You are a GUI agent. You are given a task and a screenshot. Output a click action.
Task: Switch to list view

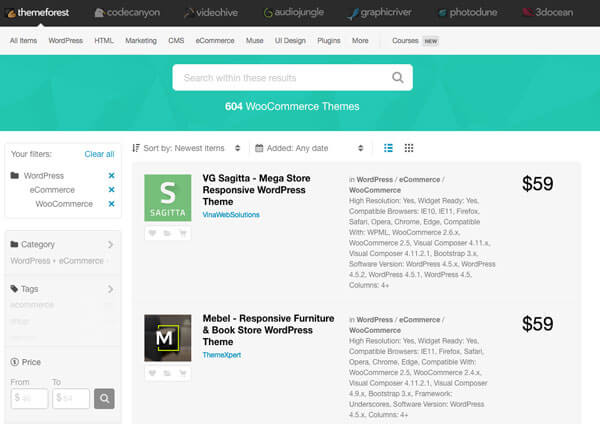388,148
